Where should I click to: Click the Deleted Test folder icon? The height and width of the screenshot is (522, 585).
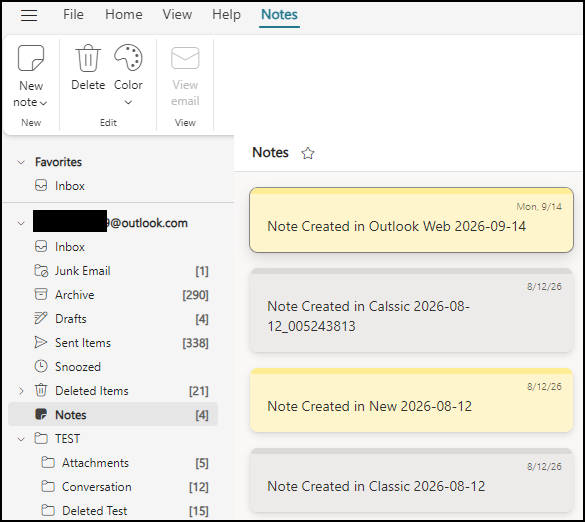pos(48,510)
